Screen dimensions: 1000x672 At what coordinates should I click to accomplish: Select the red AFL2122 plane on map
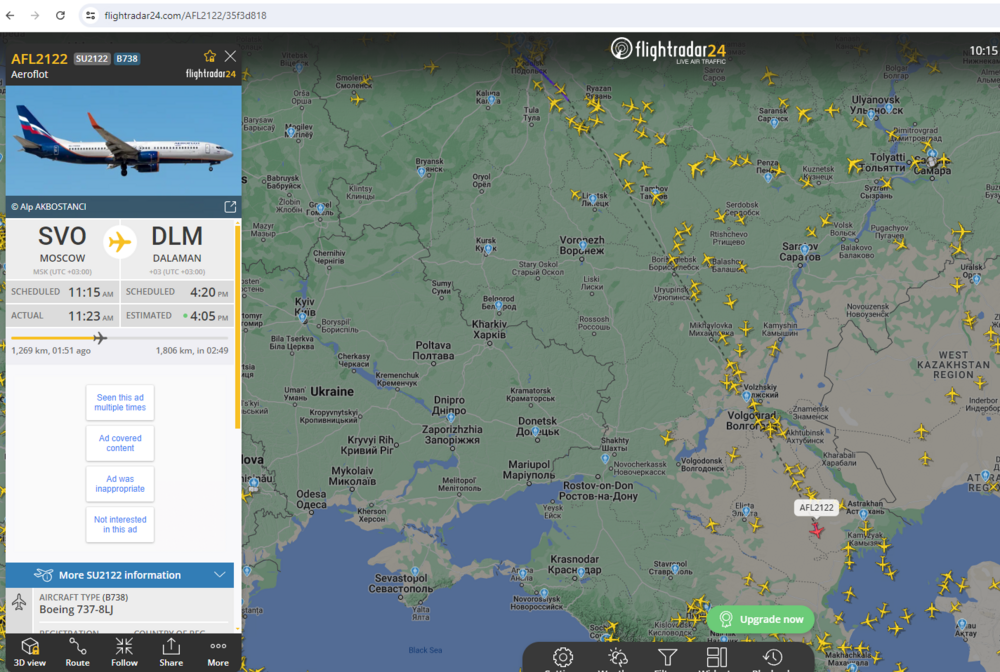[x=816, y=530]
